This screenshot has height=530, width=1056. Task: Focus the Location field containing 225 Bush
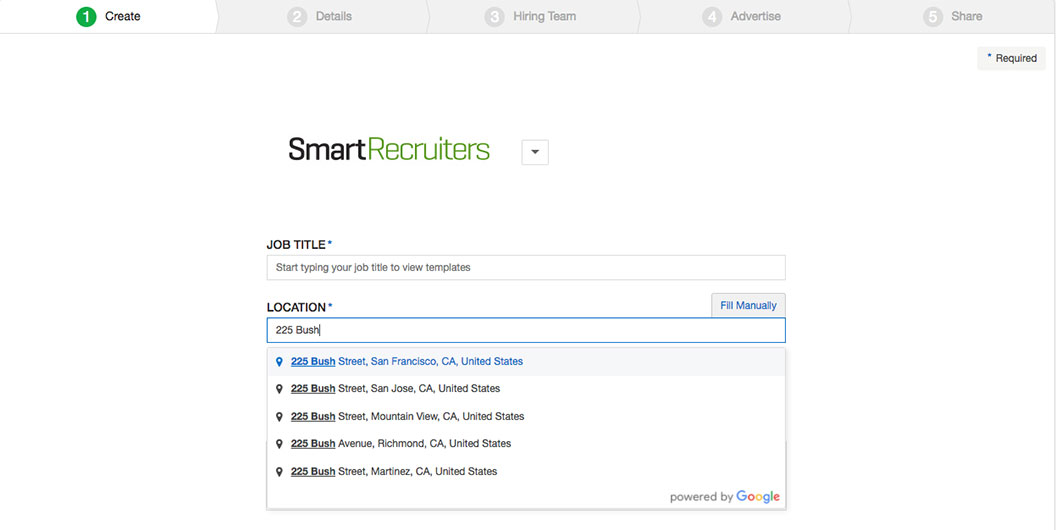tap(526, 331)
